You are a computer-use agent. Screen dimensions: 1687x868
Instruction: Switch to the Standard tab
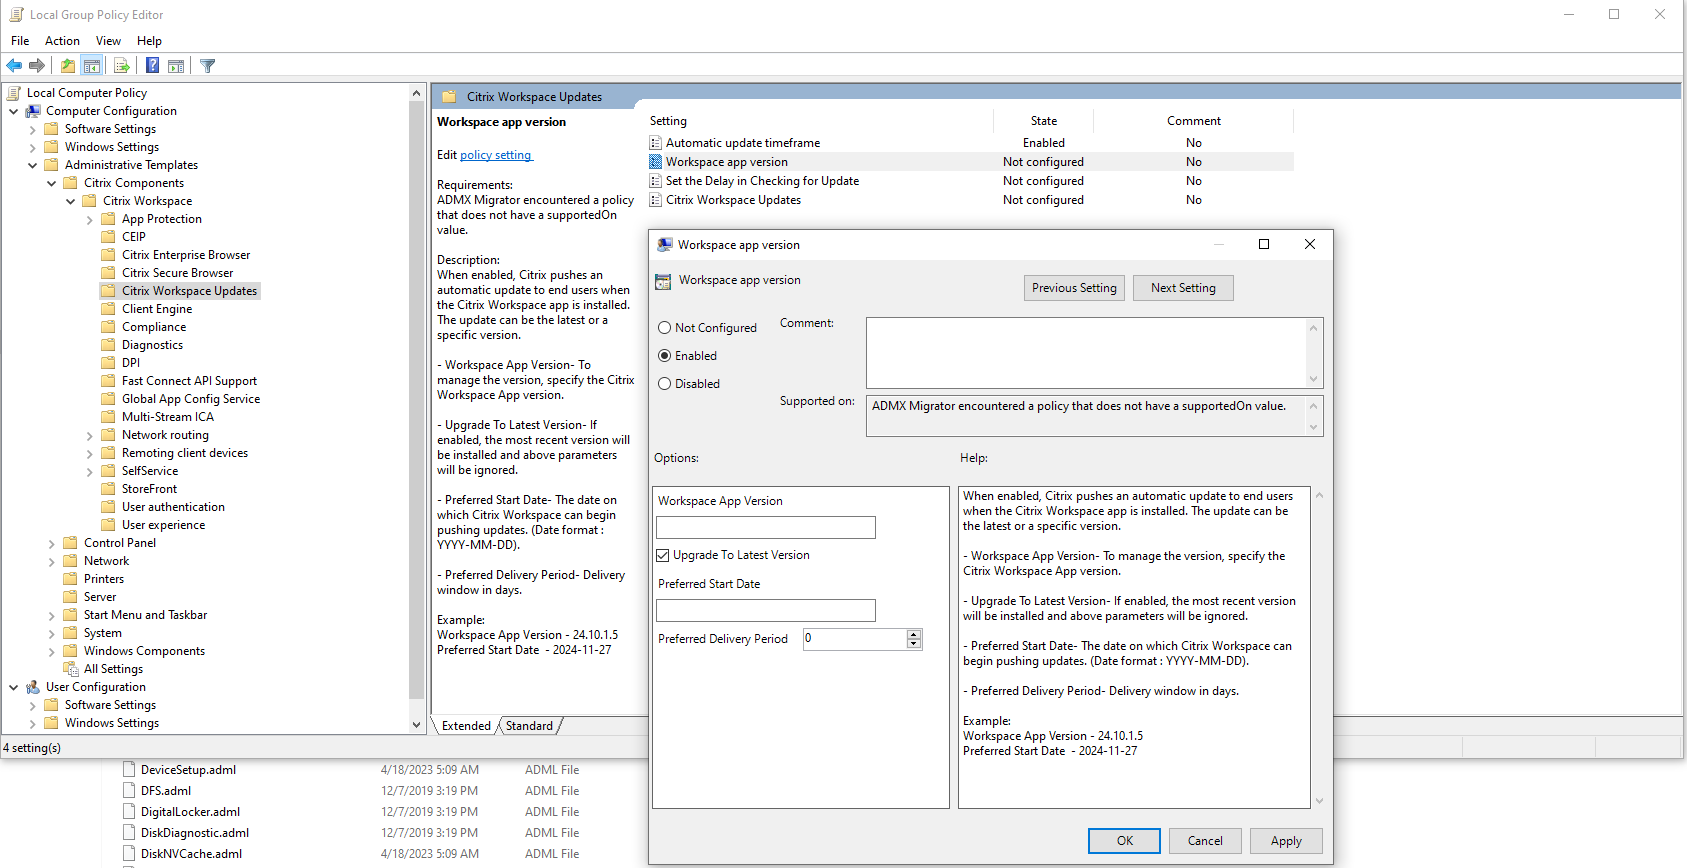(x=529, y=726)
